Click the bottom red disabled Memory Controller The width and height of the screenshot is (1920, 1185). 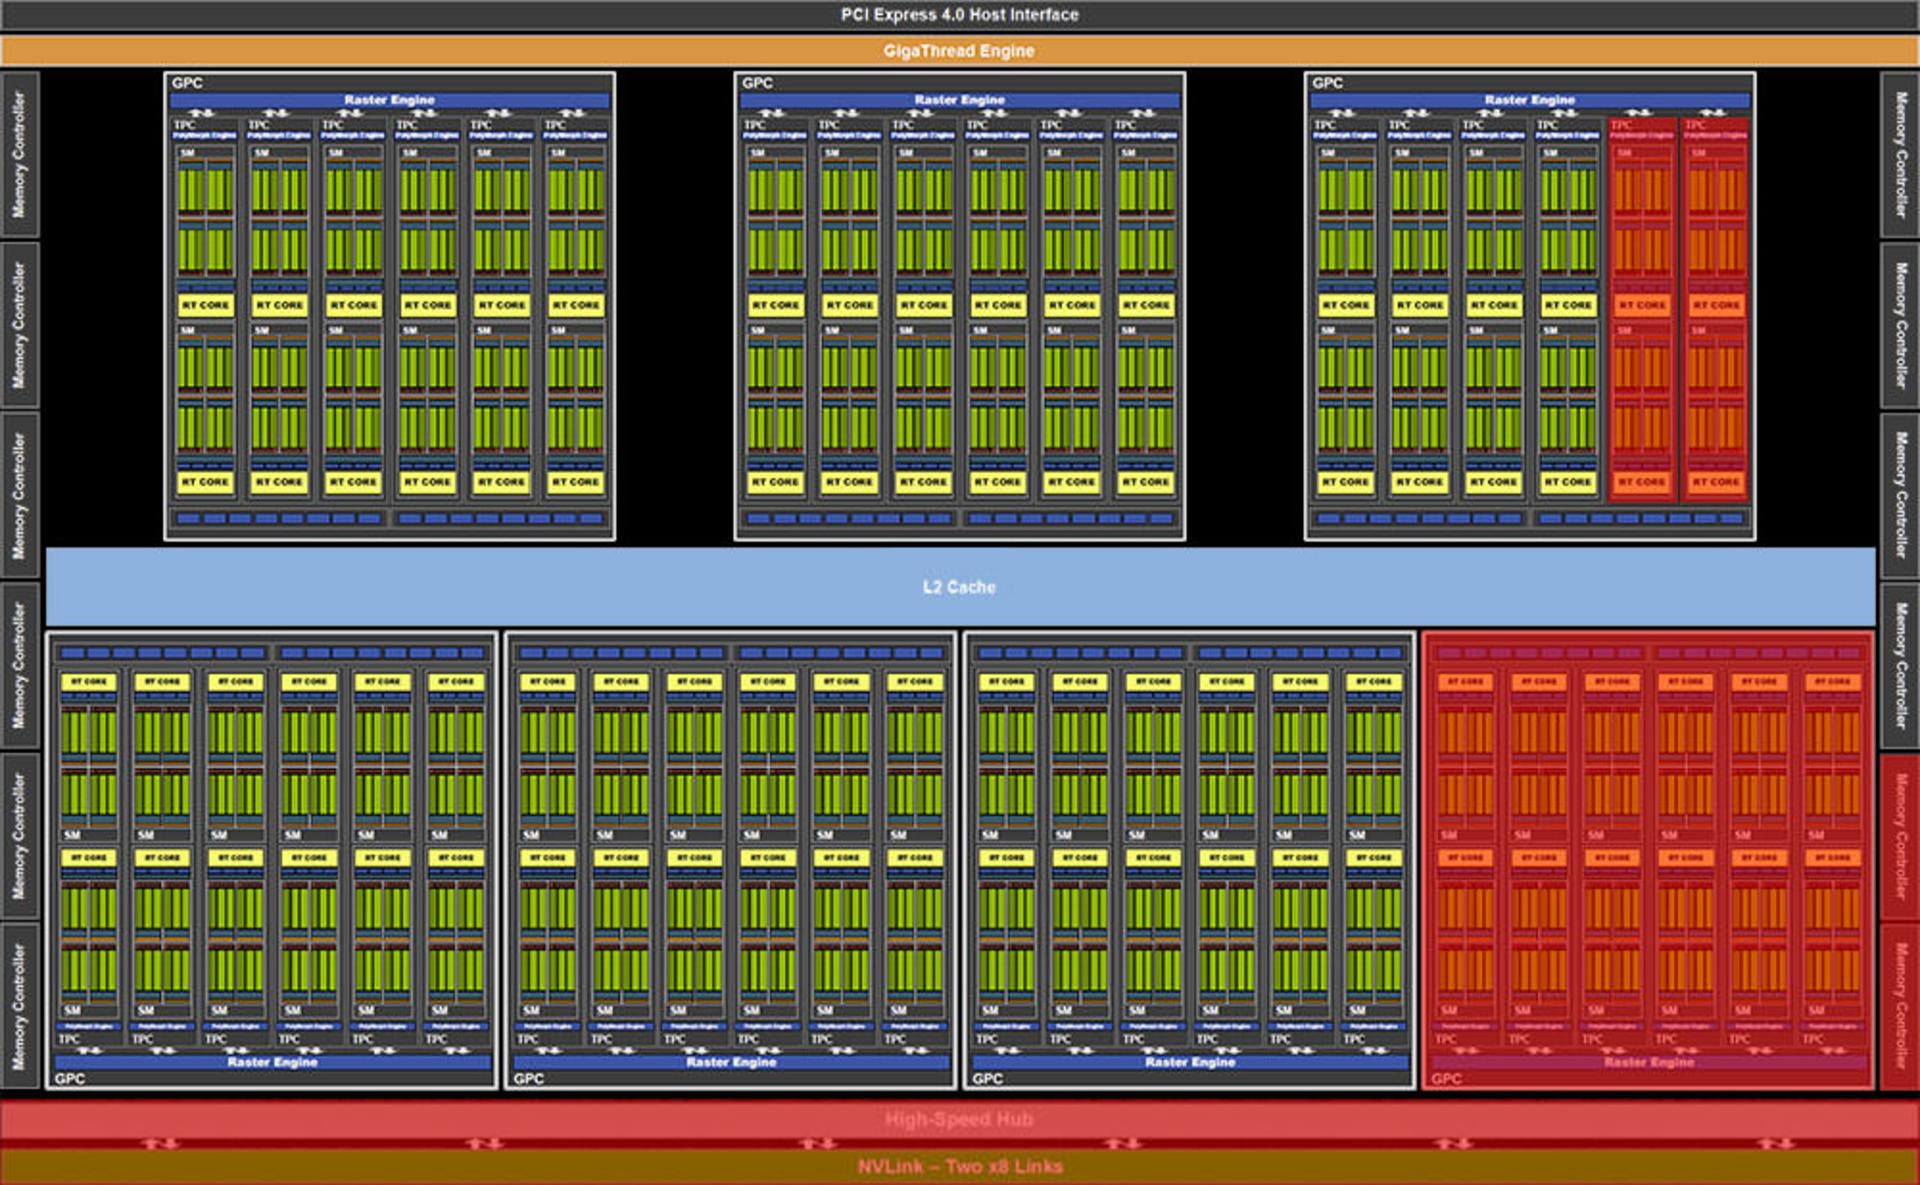(x=1900, y=1007)
